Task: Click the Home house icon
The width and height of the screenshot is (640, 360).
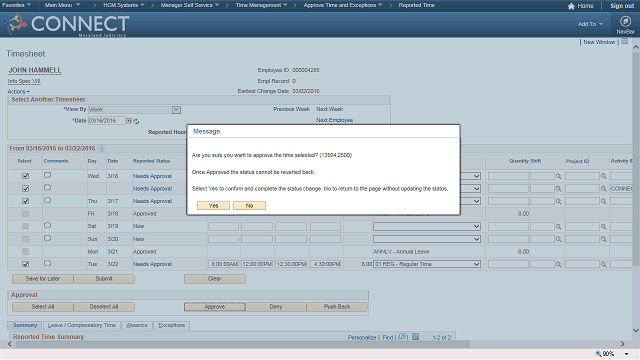Action: (571, 6)
